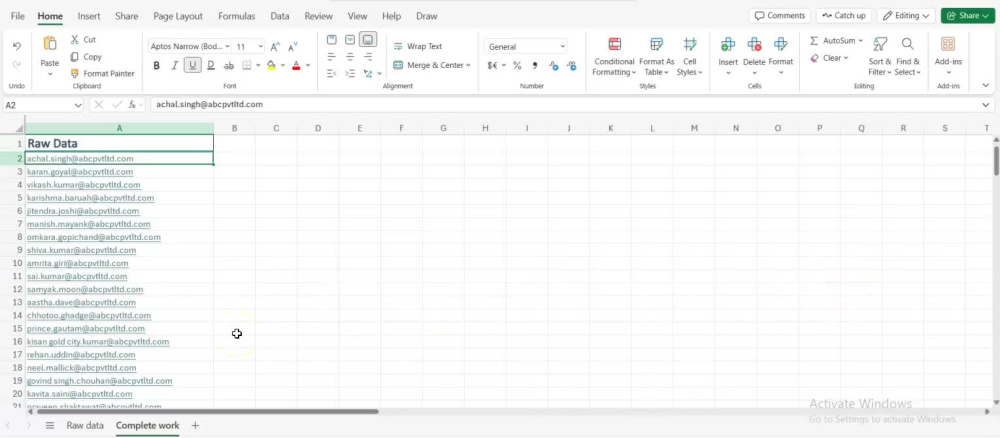Screen dimensions: 1000x438
Task: Apply comma style number format
Action: (x=534, y=65)
